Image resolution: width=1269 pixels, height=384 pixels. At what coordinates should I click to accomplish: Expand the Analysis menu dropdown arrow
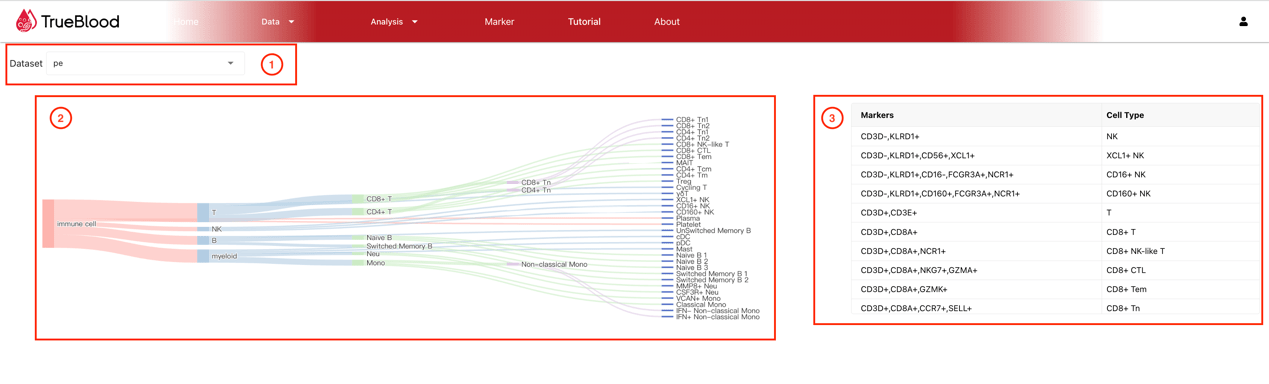pyautogui.click(x=415, y=22)
